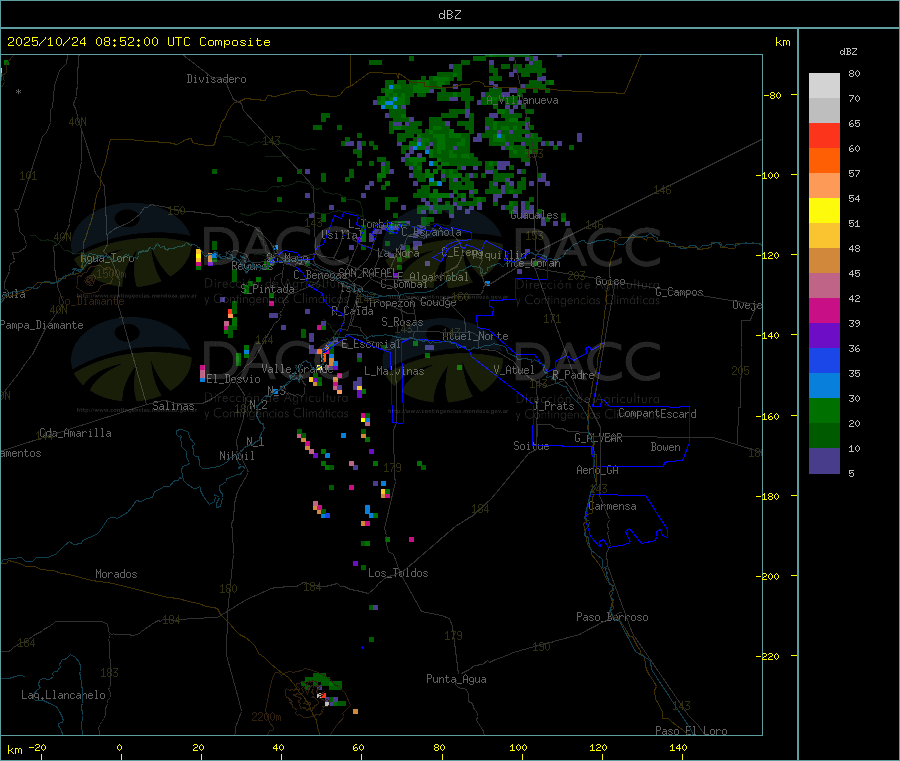Viewport: 900px width, 761px height.
Task: Select the light blue 30 dBZ swatch
Action: pyautogui.click(x=824, y=386)
